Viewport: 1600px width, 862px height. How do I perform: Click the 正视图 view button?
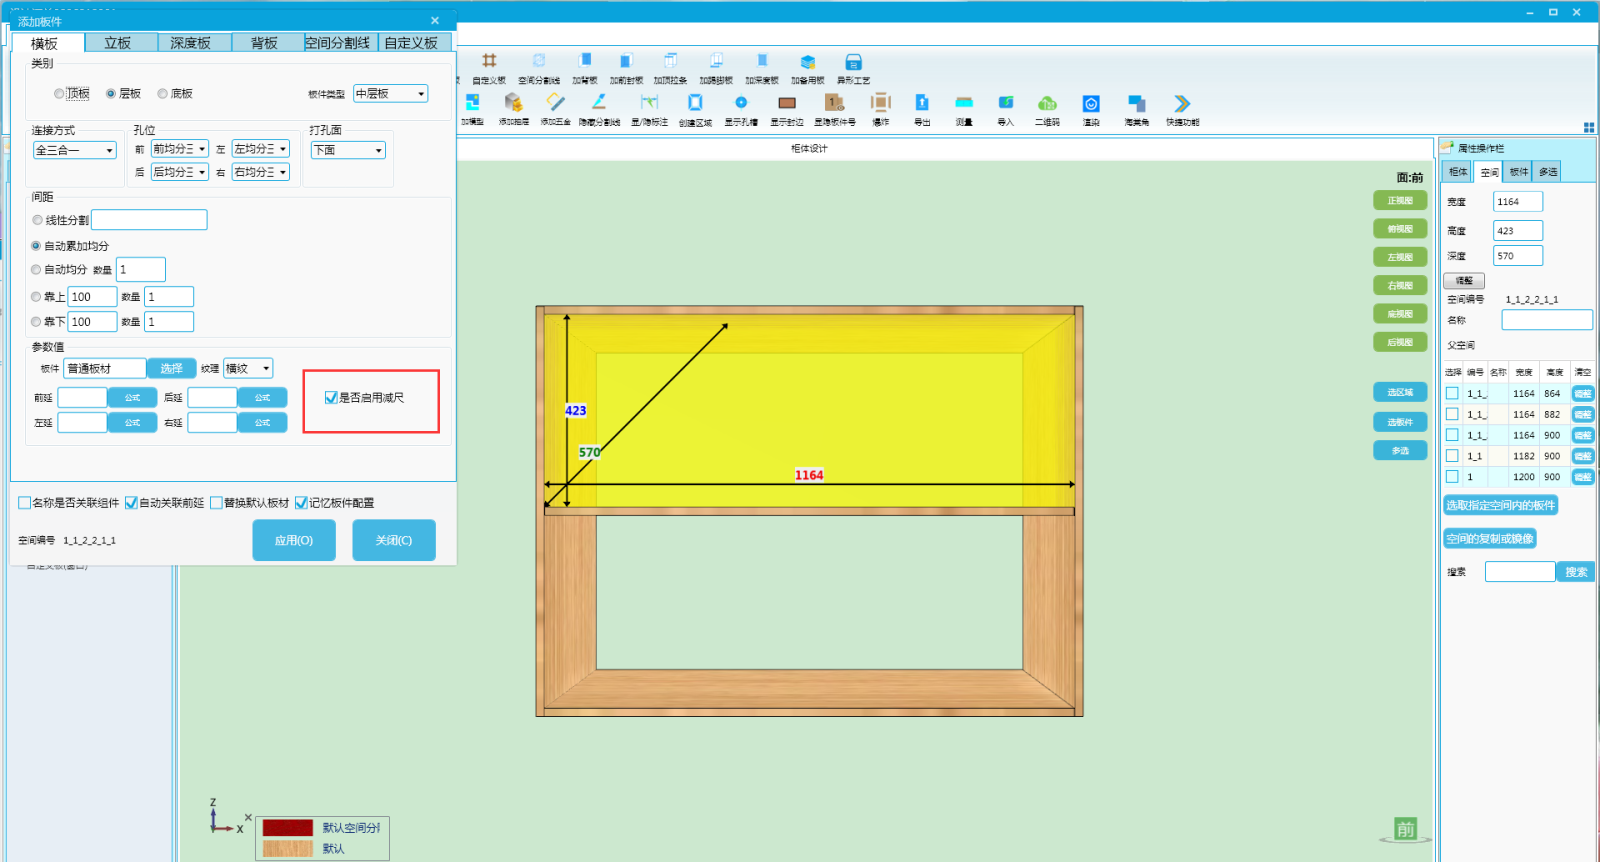pos(1399,201)
